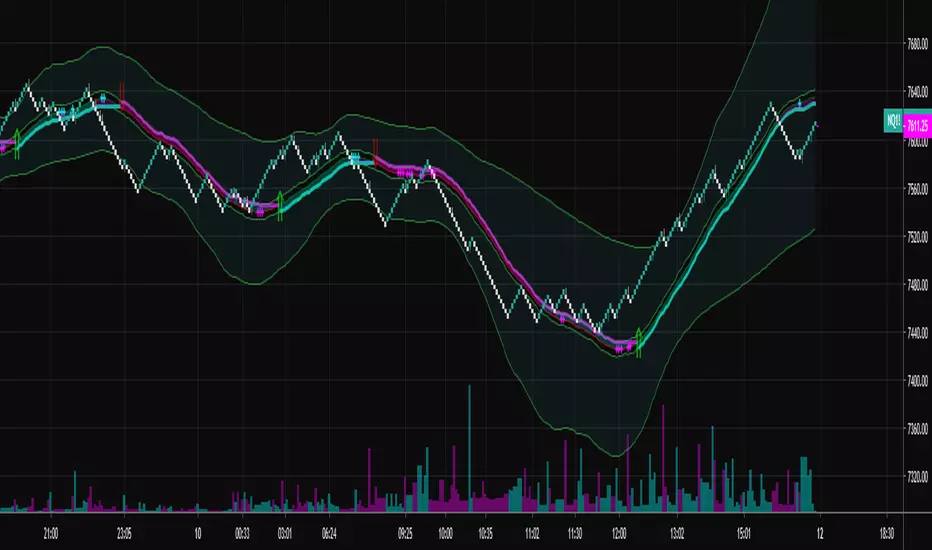Click the 10:00 time axis label
Image resolution: width=932 pixels, height=550 pixels.
click(445, 533)
